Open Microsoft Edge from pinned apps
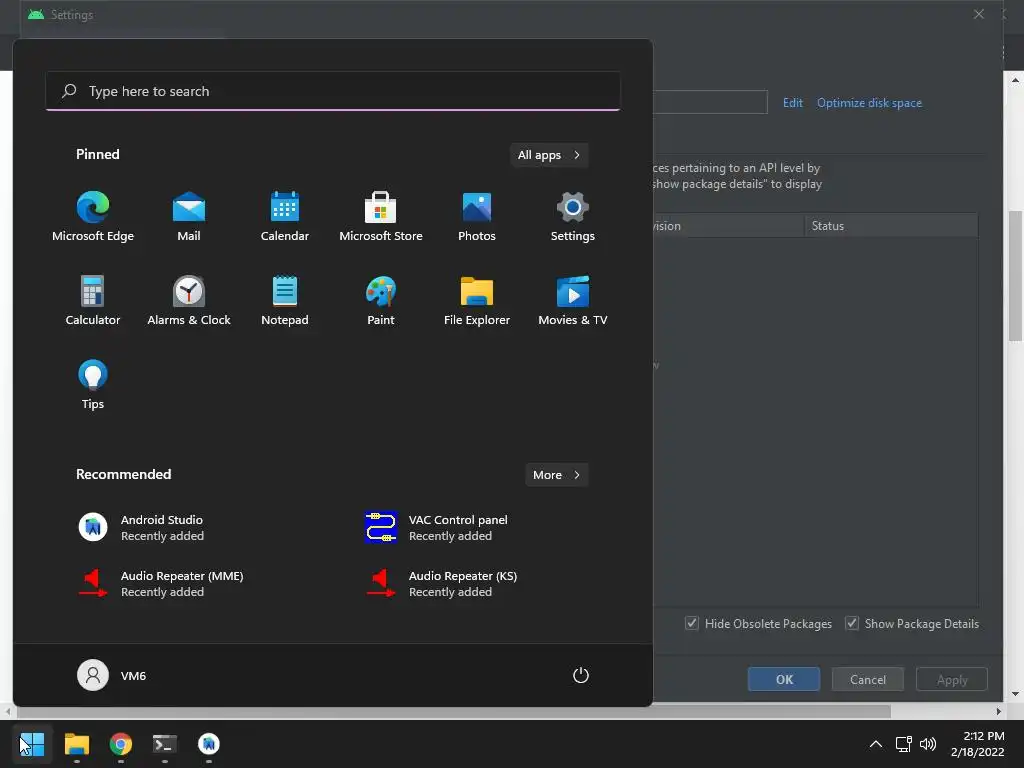Viewport: 1024px width, 768px height. coord(93,217)
